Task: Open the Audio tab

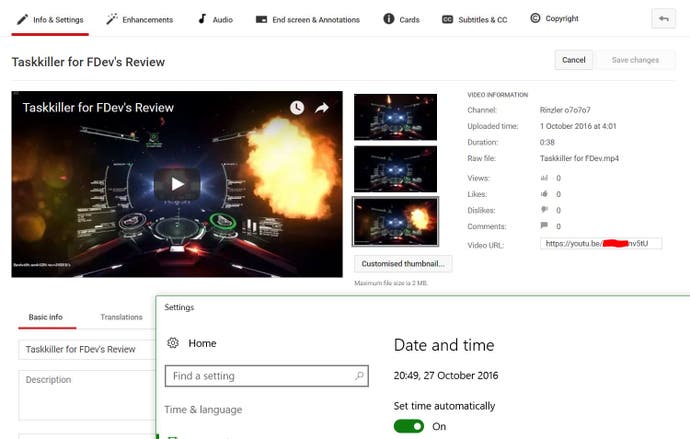Action: point(215,19)
